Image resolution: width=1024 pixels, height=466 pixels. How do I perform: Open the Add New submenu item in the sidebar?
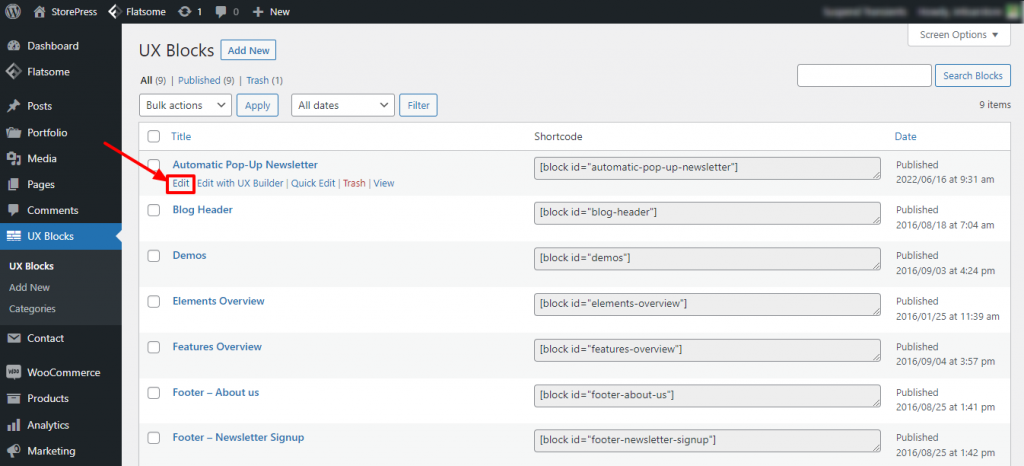[x=29, y=287]
